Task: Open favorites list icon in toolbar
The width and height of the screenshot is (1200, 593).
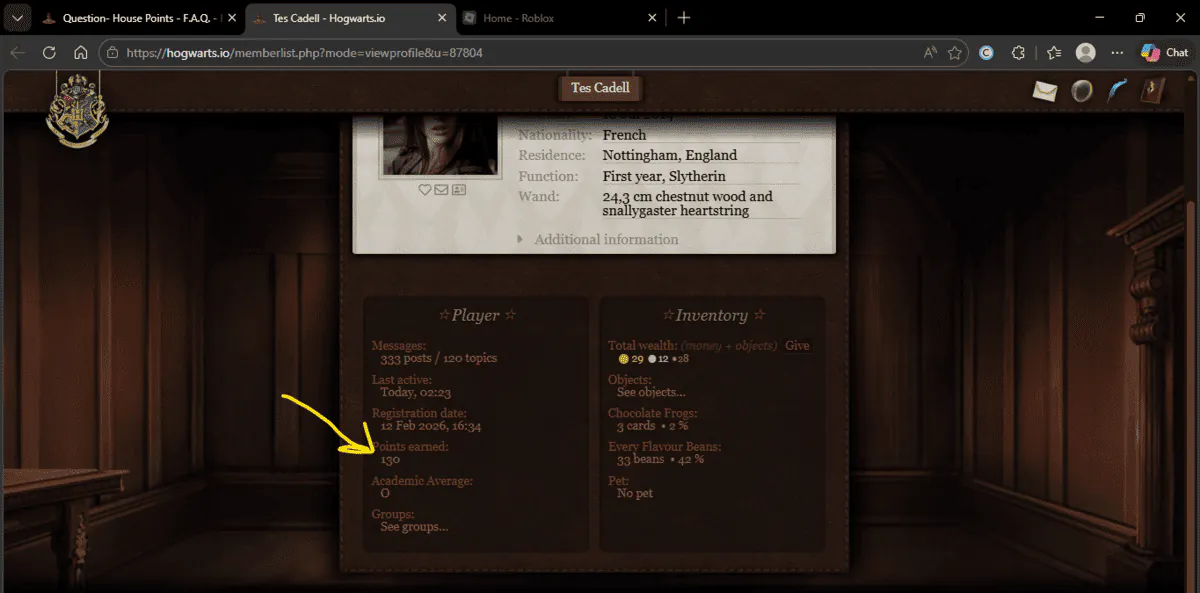Action: (1054, 53)
